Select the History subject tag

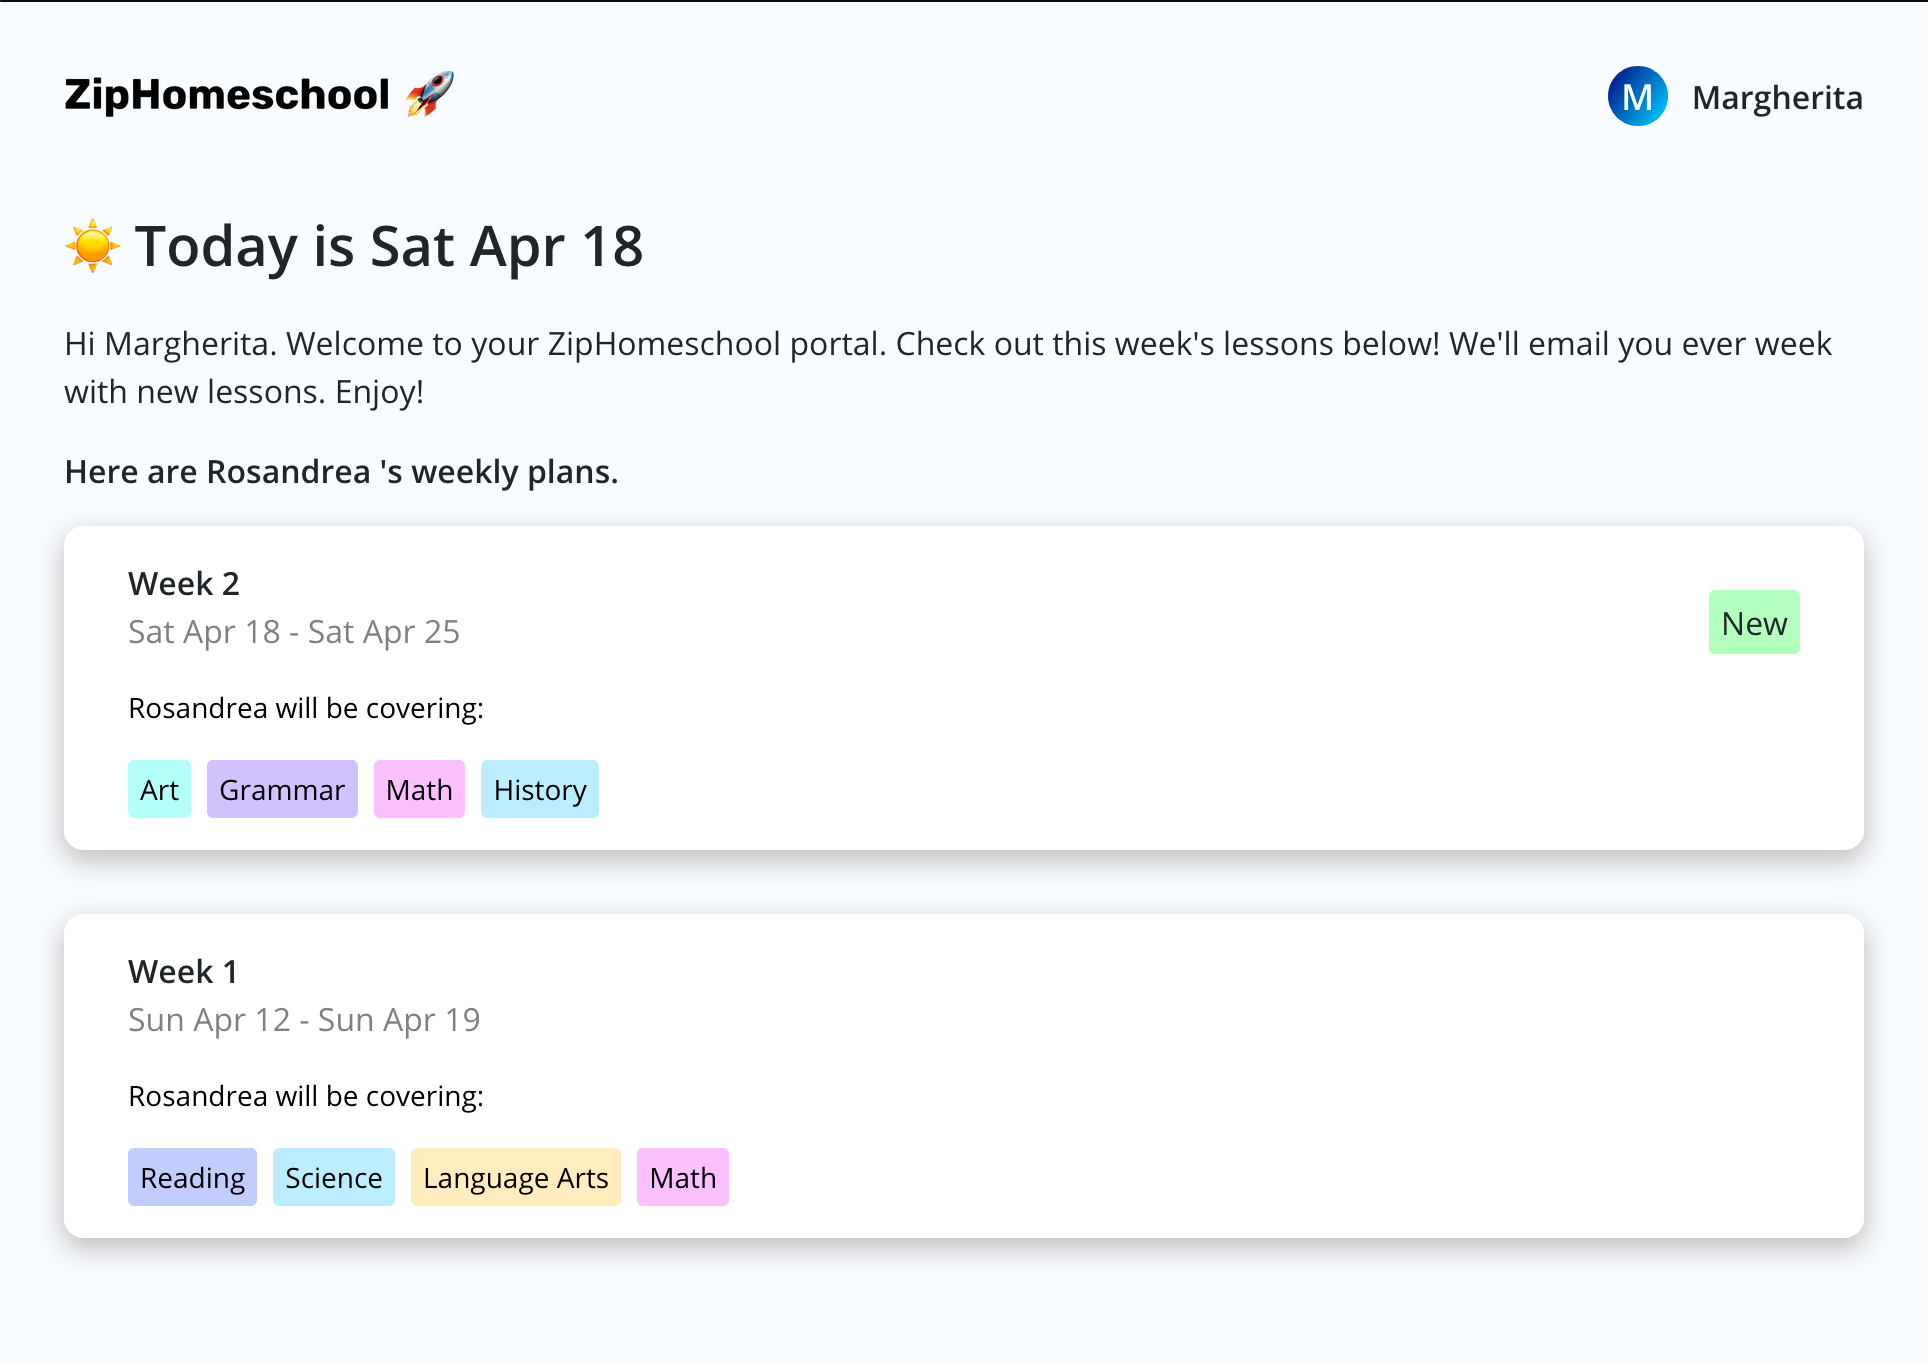(540, 789)
